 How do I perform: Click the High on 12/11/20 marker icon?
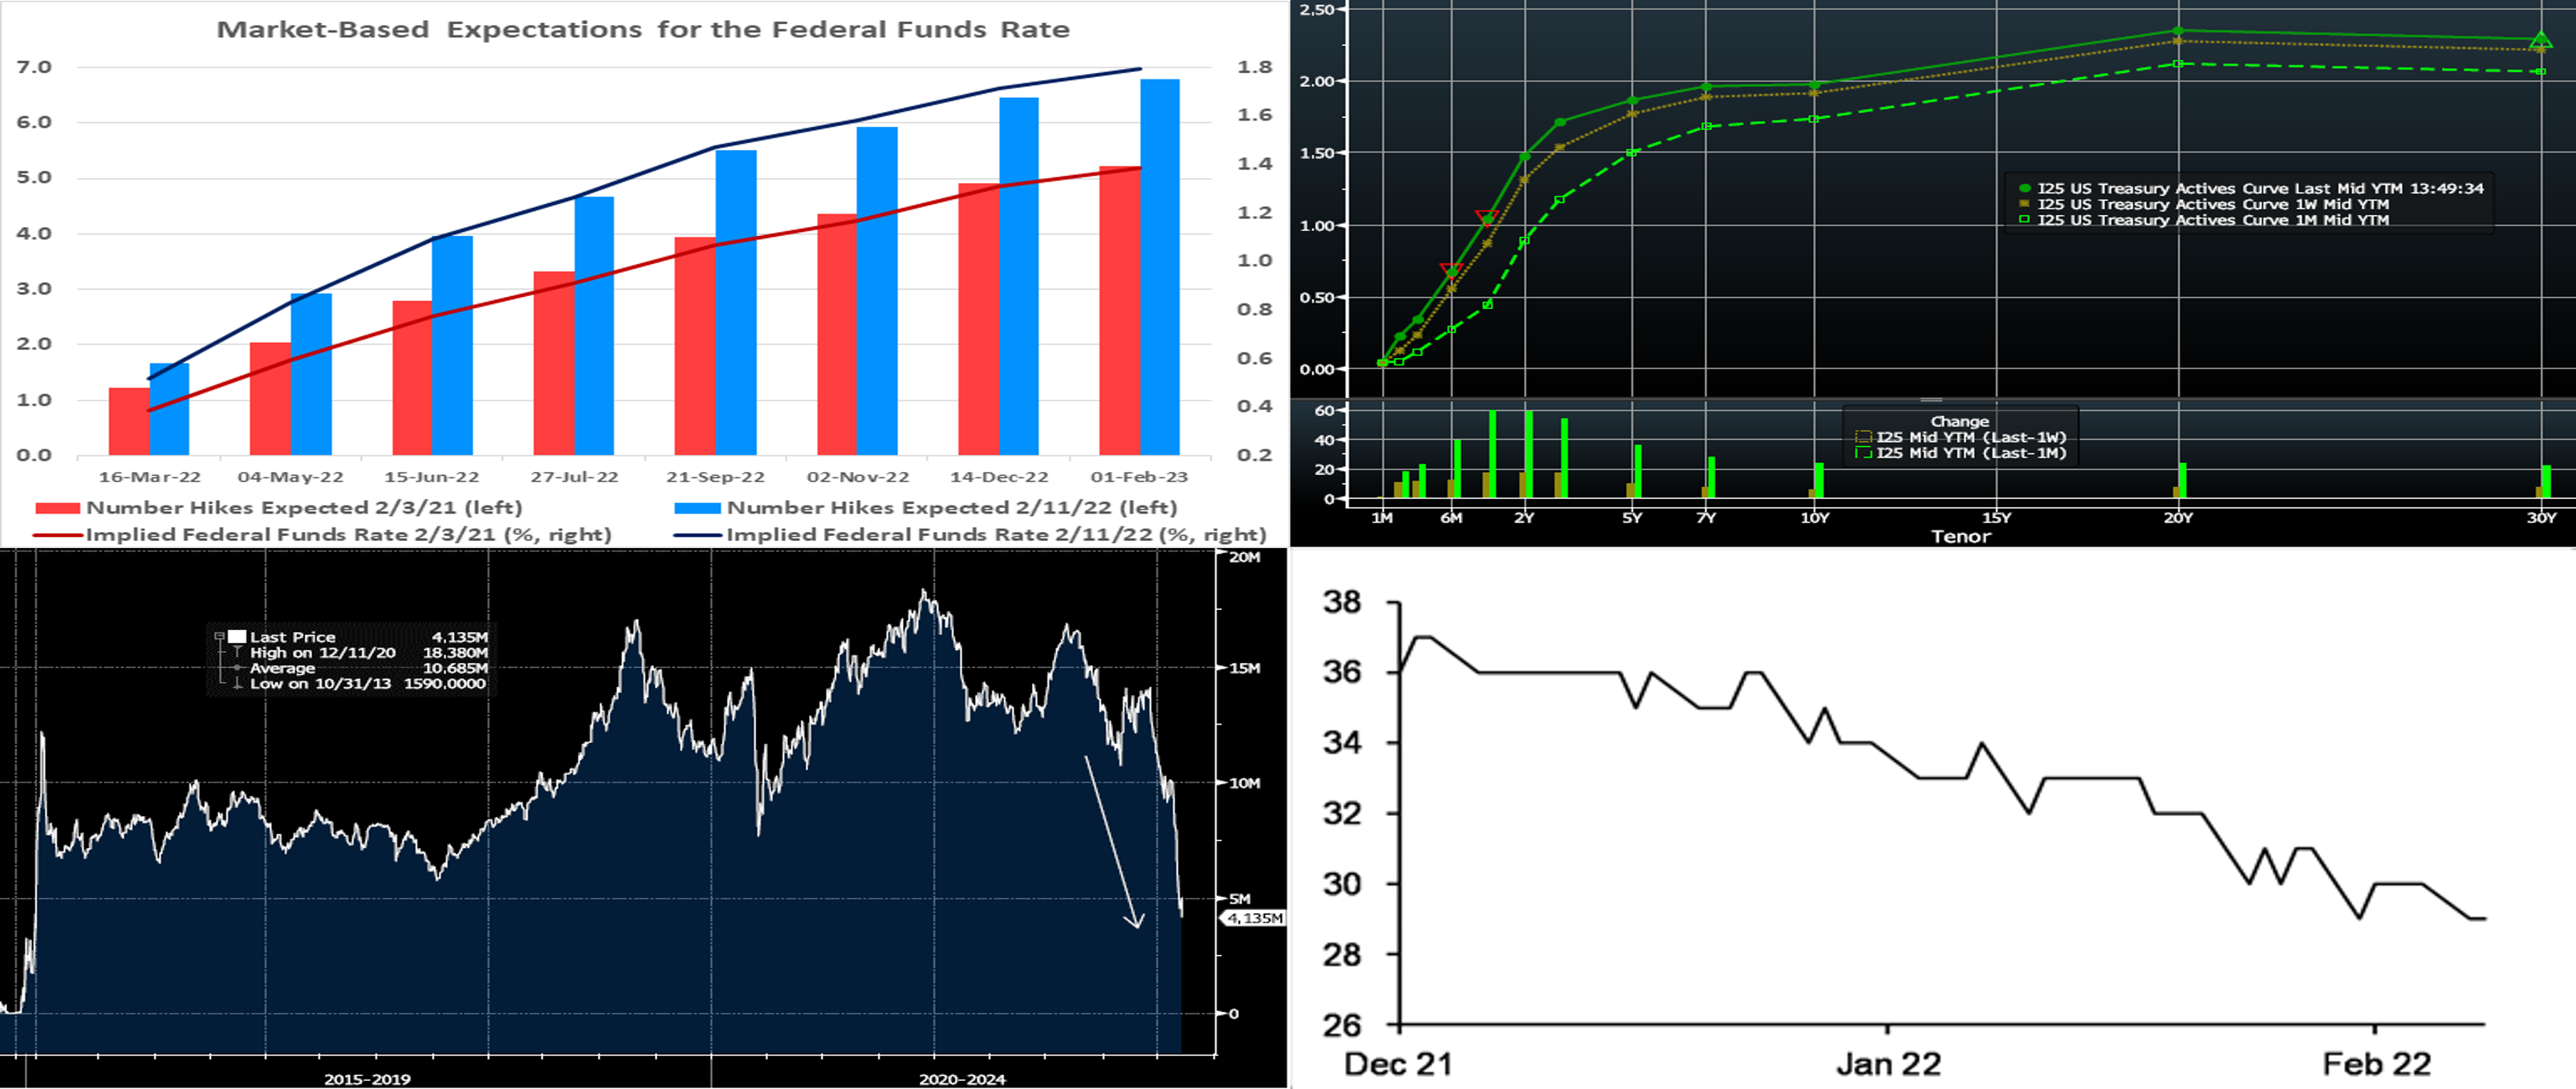tap(237, 652)
